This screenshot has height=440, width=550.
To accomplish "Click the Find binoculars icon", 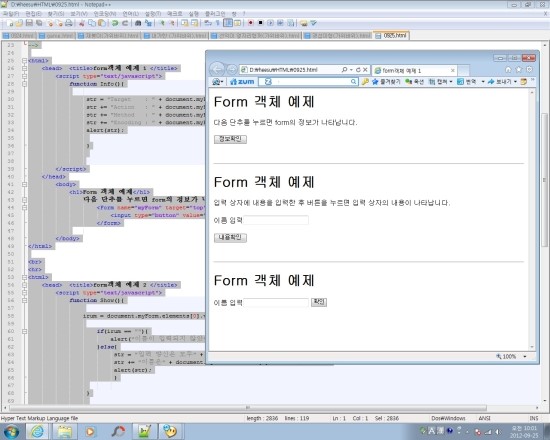I will (138, 23).
